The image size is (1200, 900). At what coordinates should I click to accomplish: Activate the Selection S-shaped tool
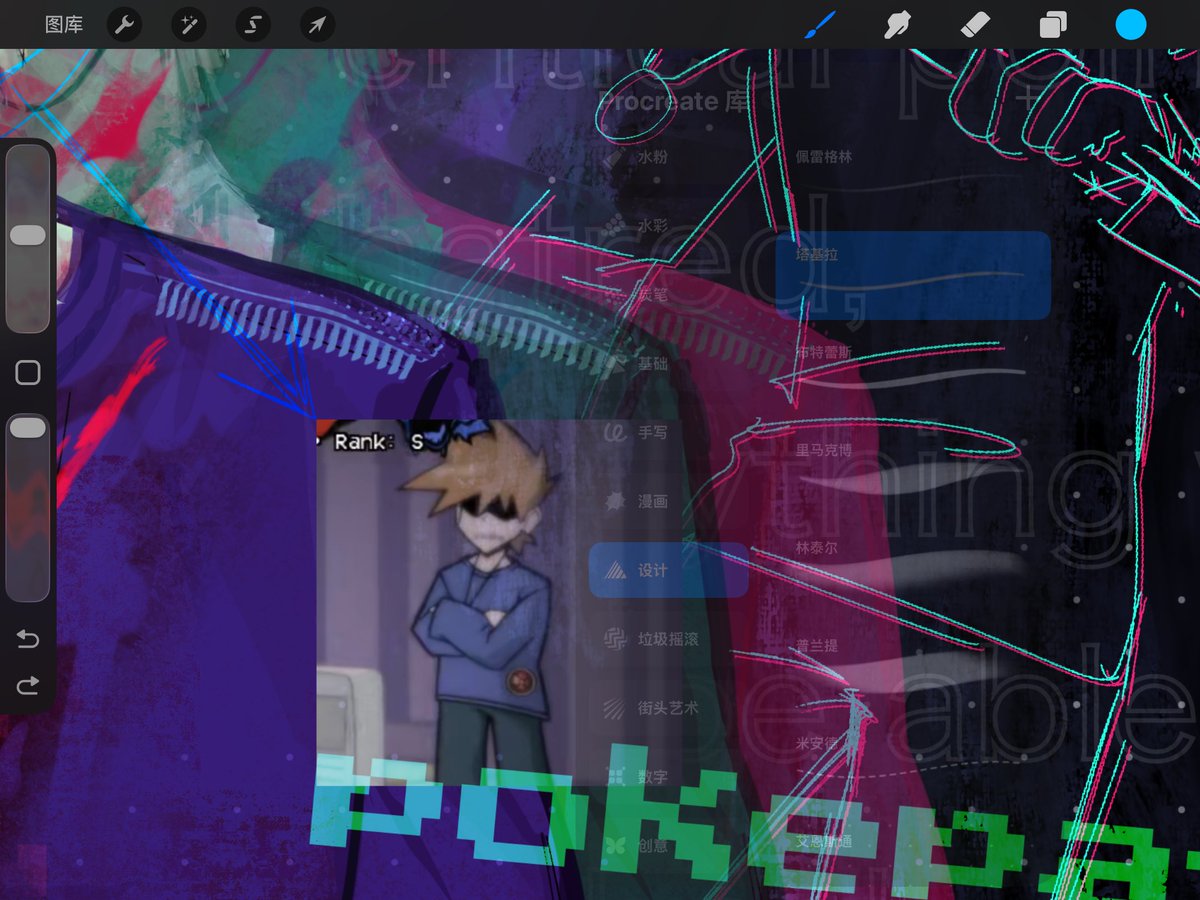point(253,25)
